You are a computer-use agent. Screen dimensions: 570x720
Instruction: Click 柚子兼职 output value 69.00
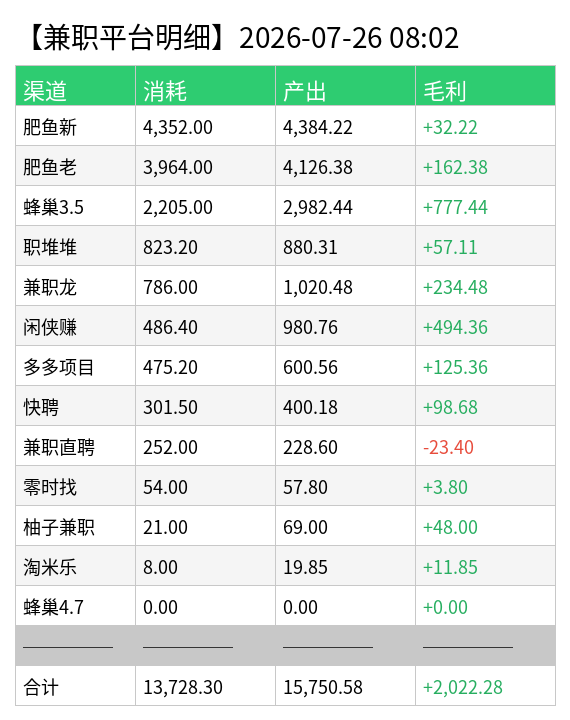(305, 527)
